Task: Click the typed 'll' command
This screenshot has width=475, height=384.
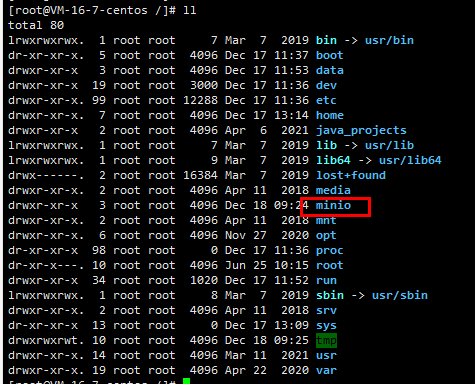Action: [x=190, y=10]
